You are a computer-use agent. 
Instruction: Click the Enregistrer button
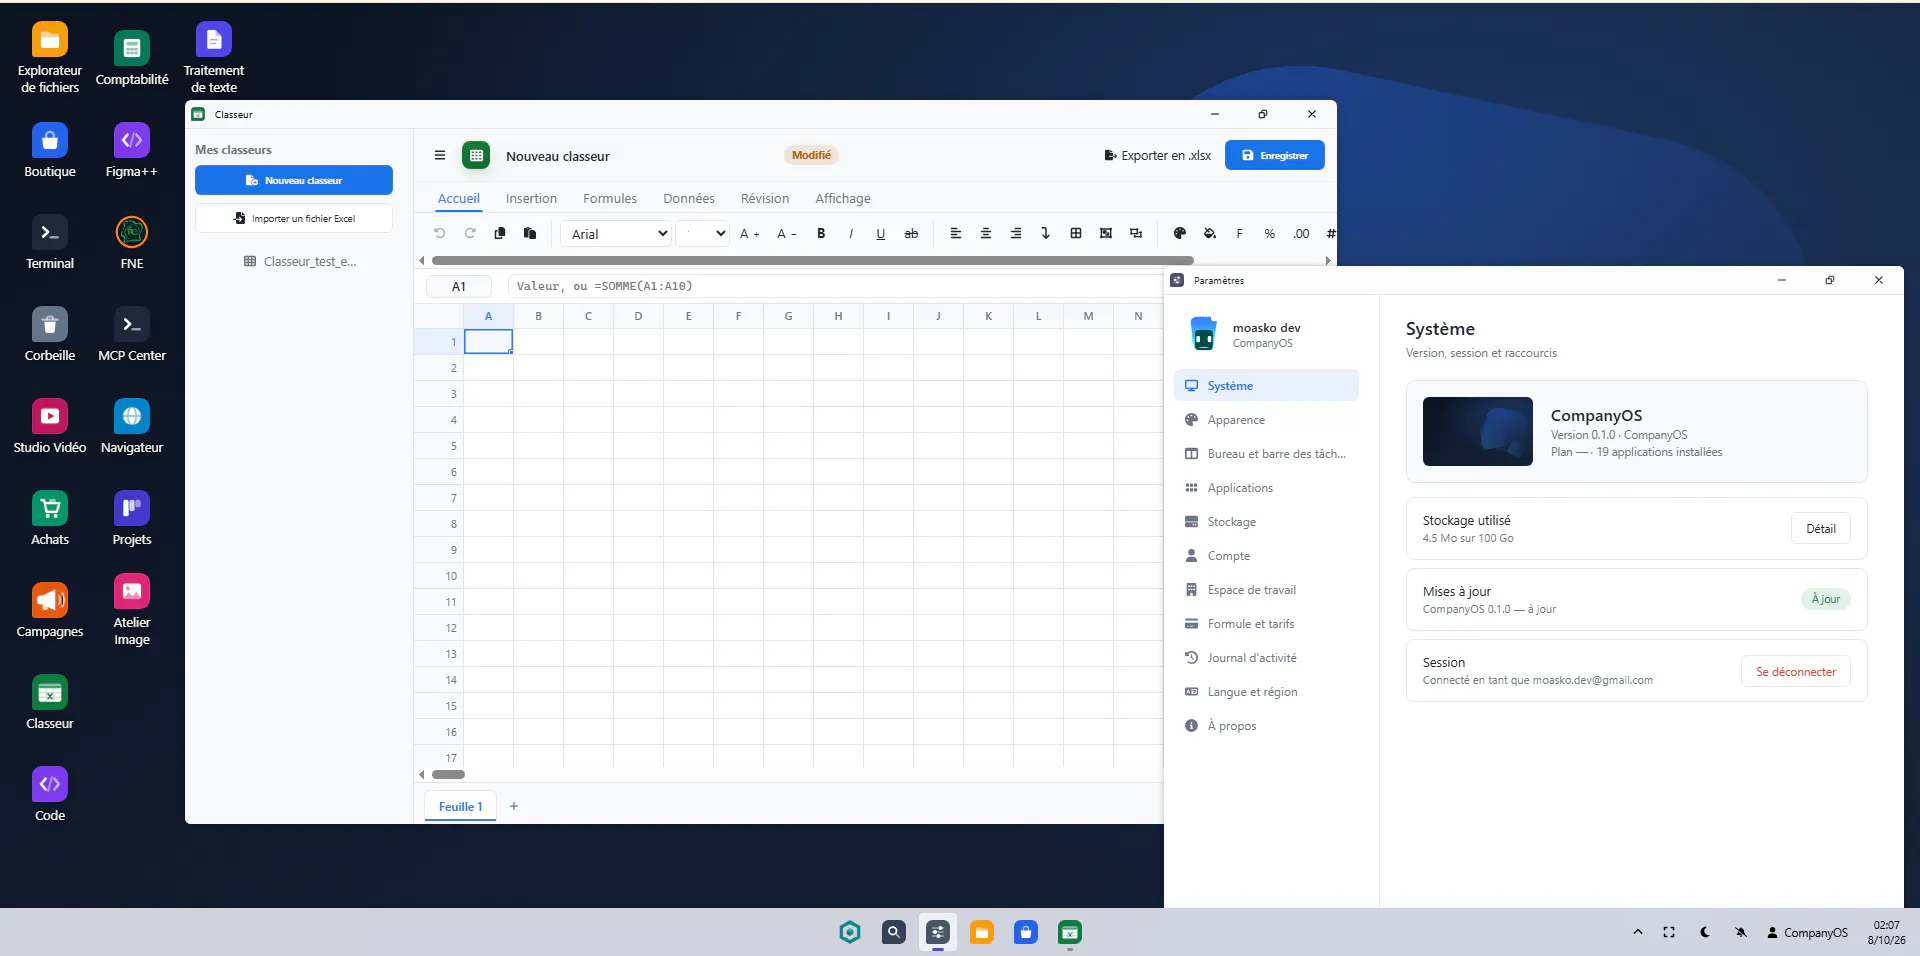[1275, 155]
